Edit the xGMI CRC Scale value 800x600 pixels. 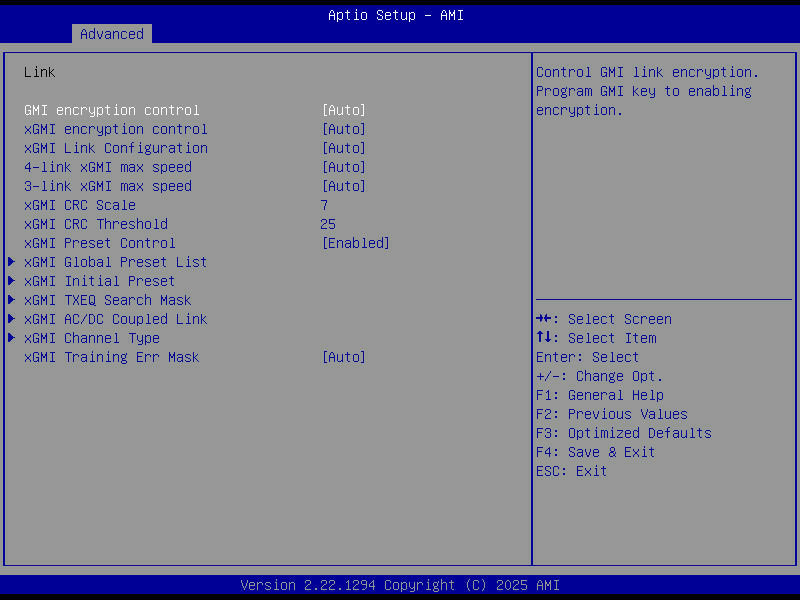[324, 204]
